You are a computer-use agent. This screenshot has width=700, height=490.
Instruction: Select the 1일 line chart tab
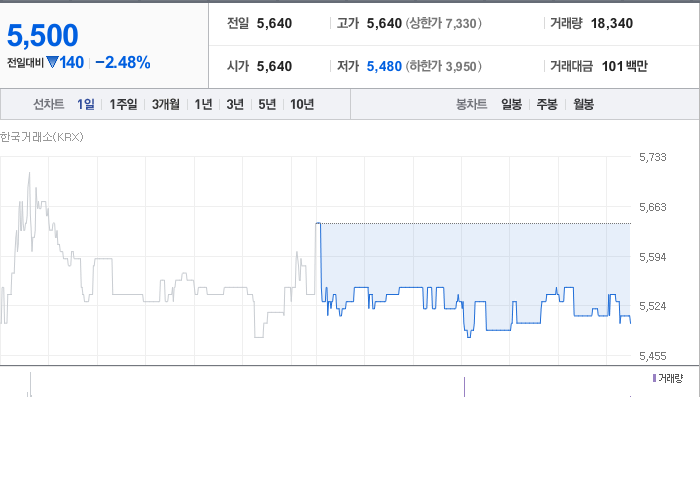[x=86, y=104]
